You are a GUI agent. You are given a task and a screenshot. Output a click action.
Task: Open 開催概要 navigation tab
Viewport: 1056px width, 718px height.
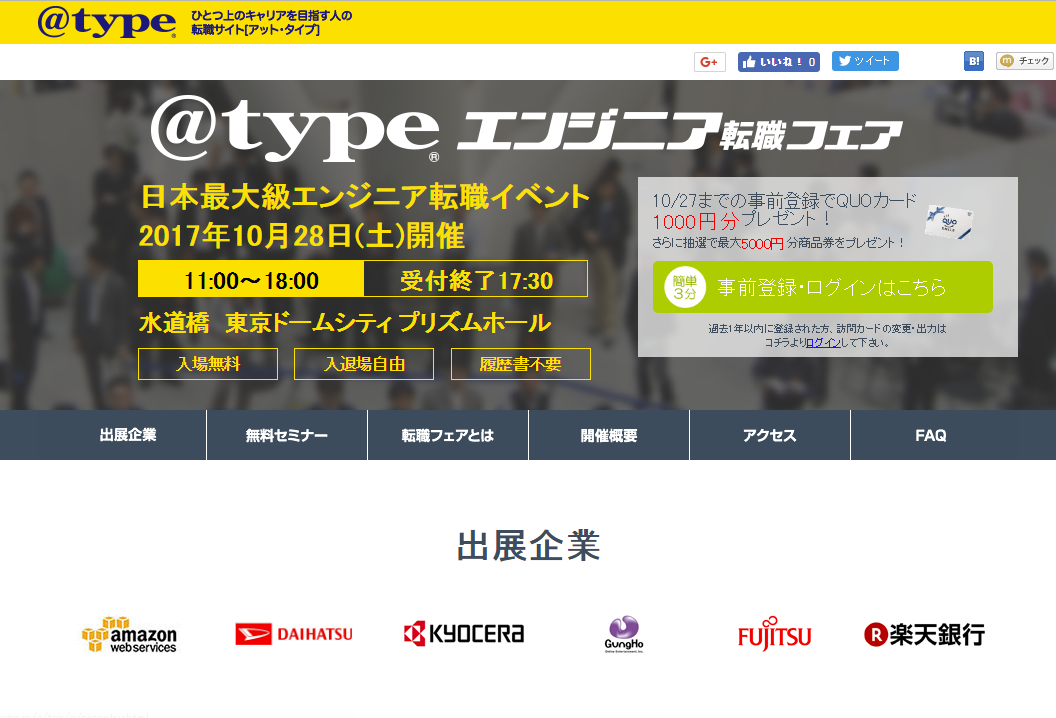point(609,435)
